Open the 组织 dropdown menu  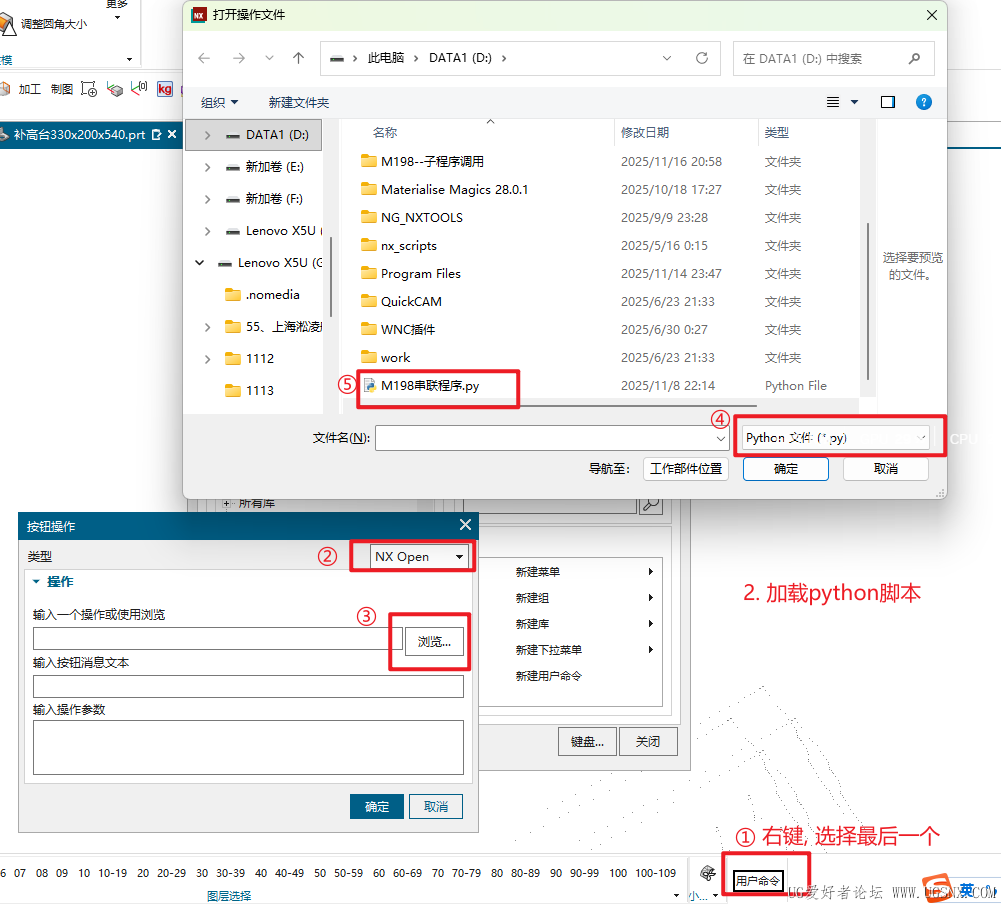[220, 103]
